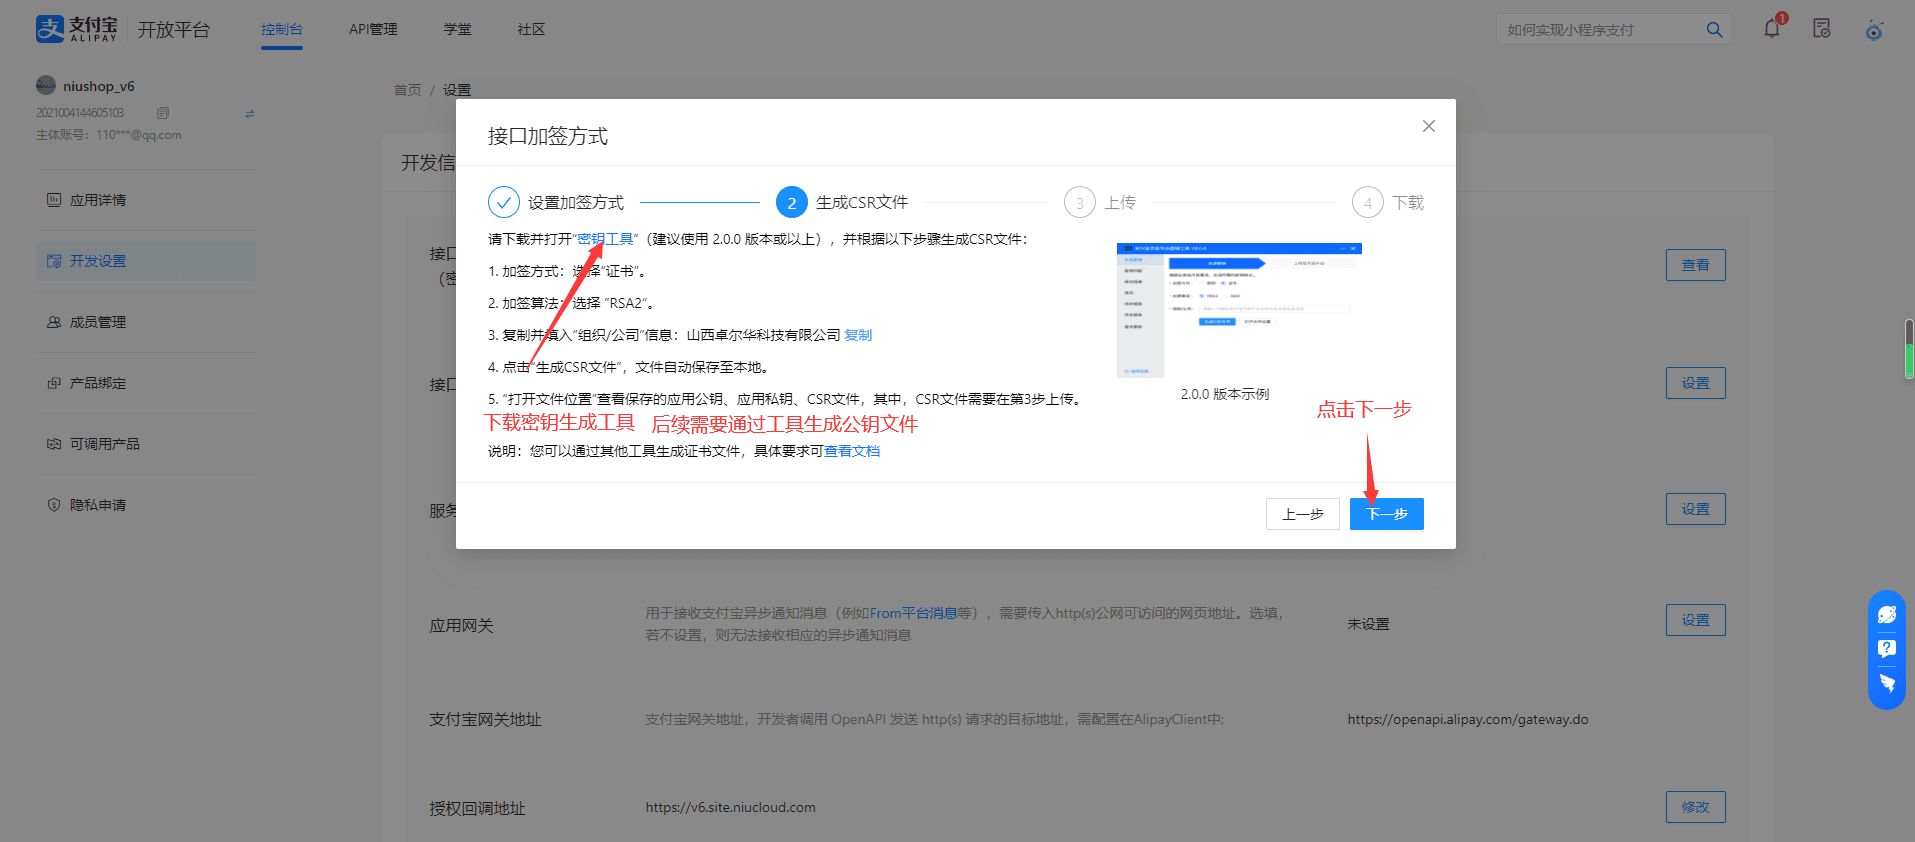Screen dimensions: 1915x842
Task: Click the top icon in floating widget
Action: (1887, 615)
